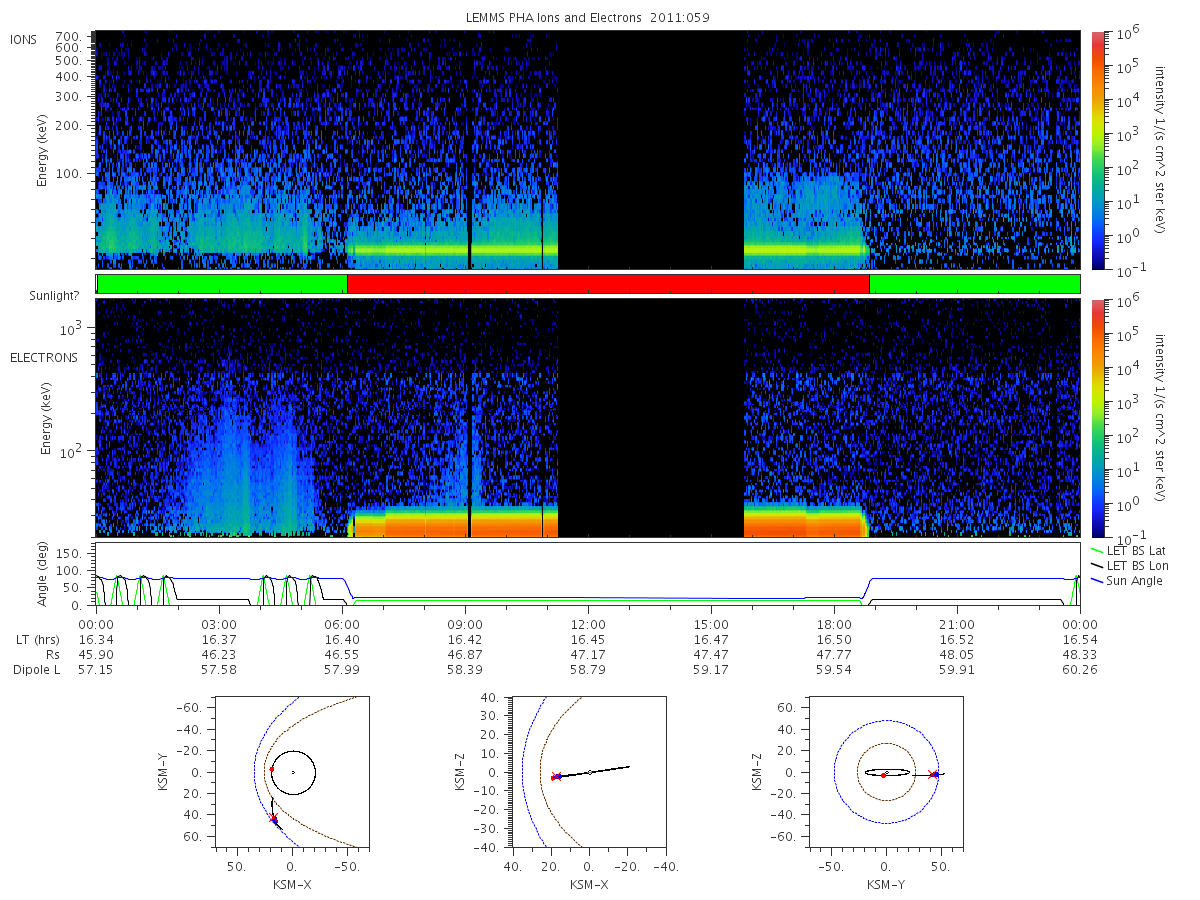Click the ions intensity color bar
1200x900 pixels.
tap(1097, 150)
